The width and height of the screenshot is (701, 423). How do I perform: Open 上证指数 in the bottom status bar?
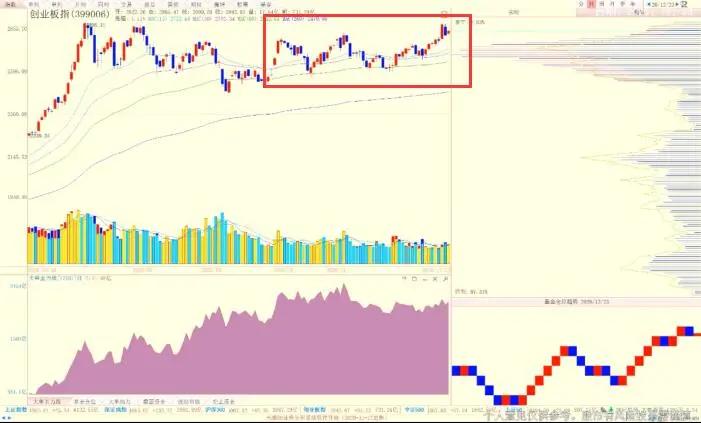[x=15, y=410]
